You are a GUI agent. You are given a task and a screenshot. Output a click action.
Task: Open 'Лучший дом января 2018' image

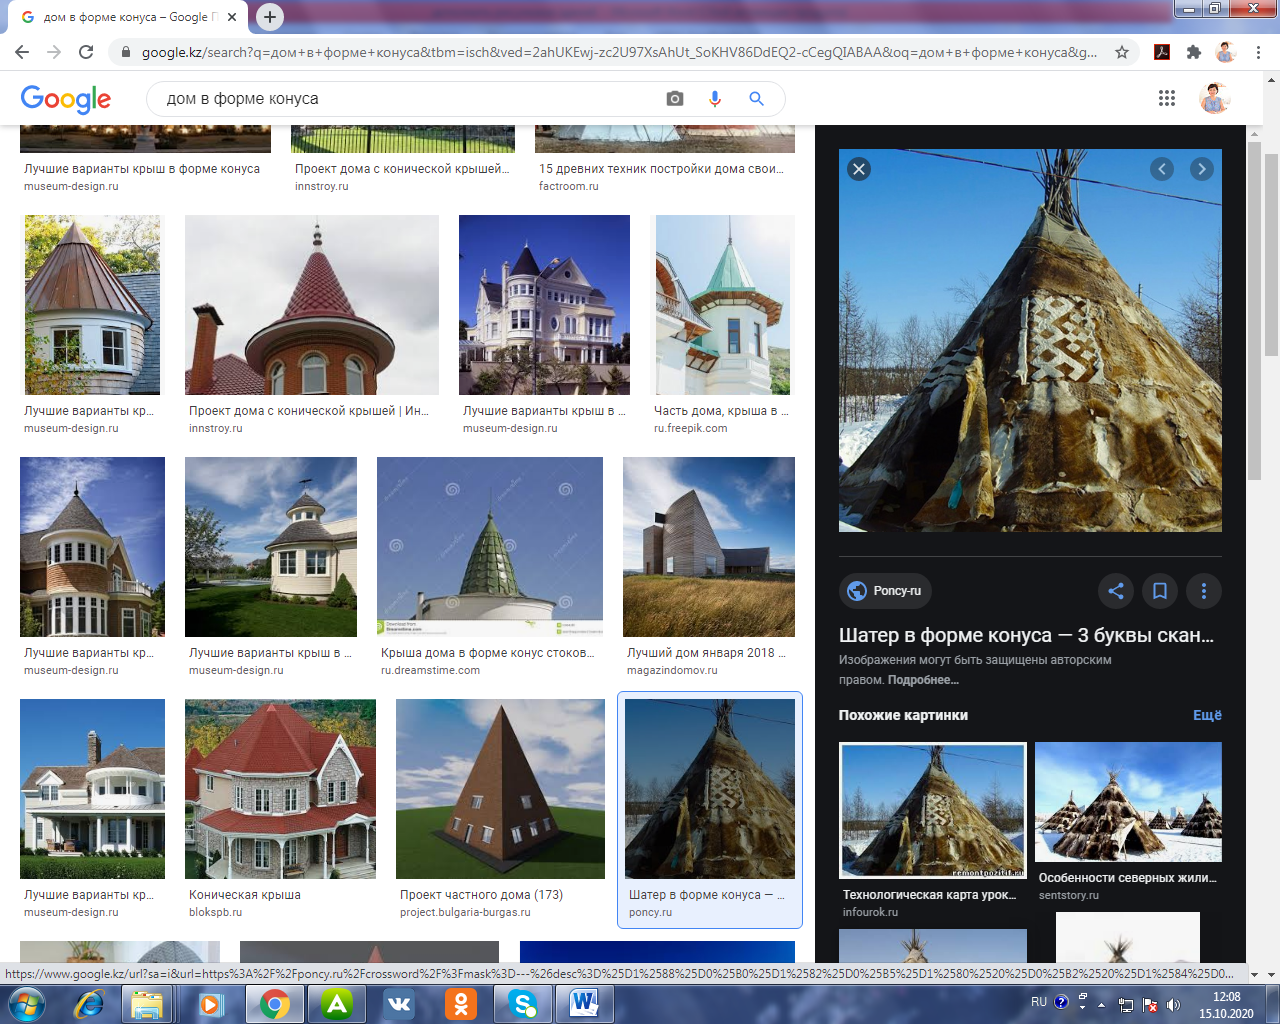(709, 547)
